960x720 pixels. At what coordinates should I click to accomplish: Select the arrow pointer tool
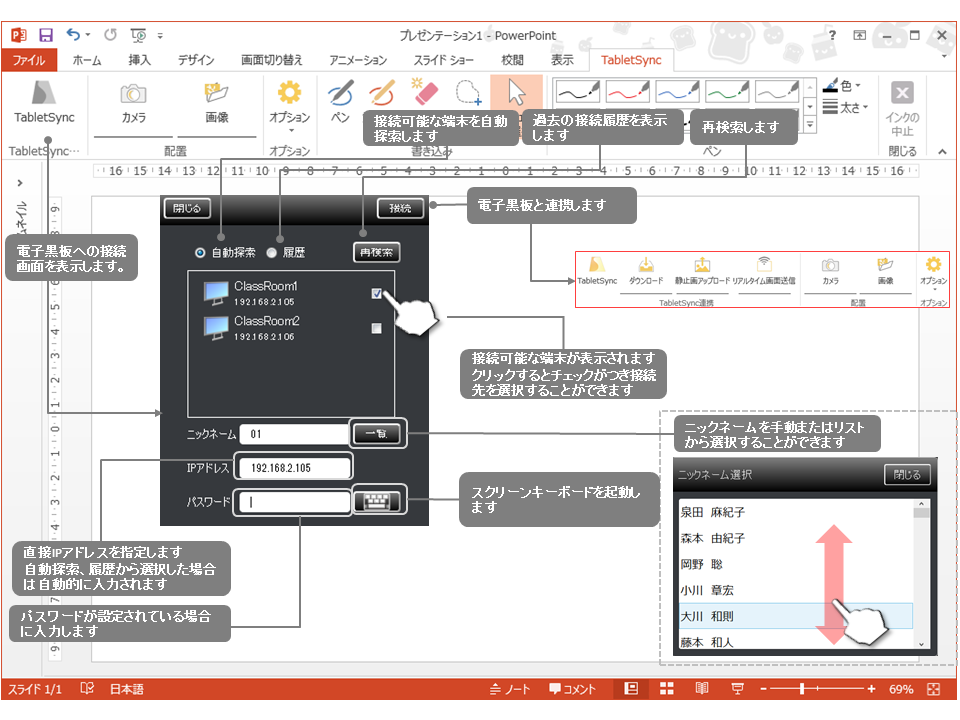pos(516,93)
